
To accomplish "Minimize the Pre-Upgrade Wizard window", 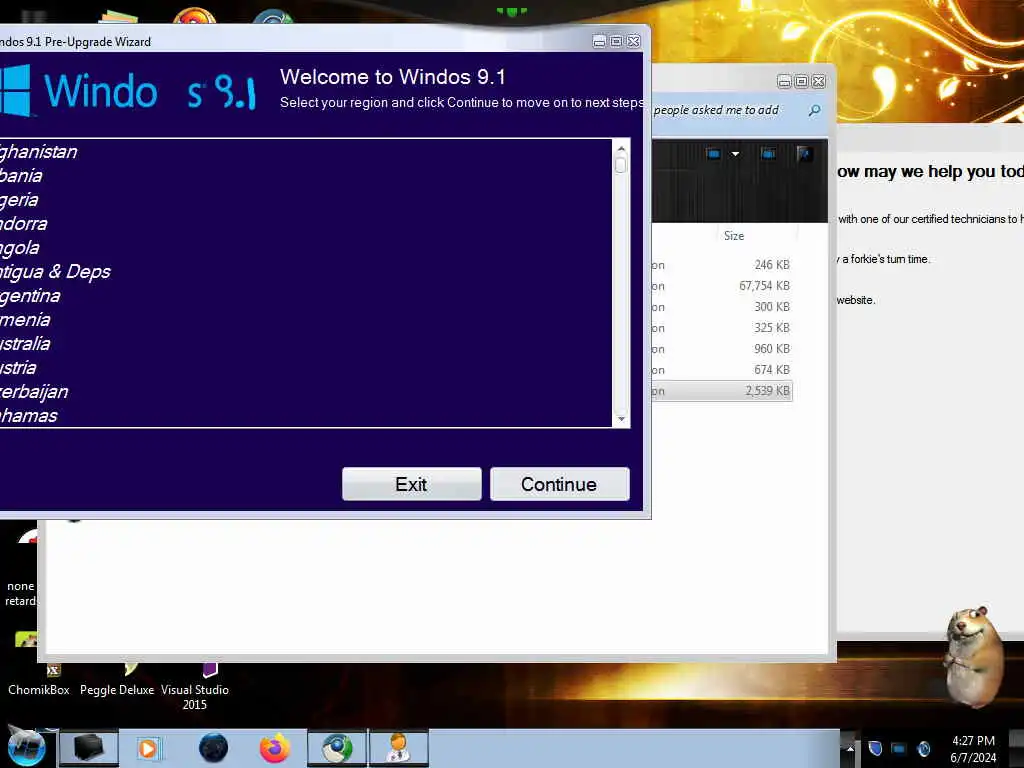I will 599,41.
